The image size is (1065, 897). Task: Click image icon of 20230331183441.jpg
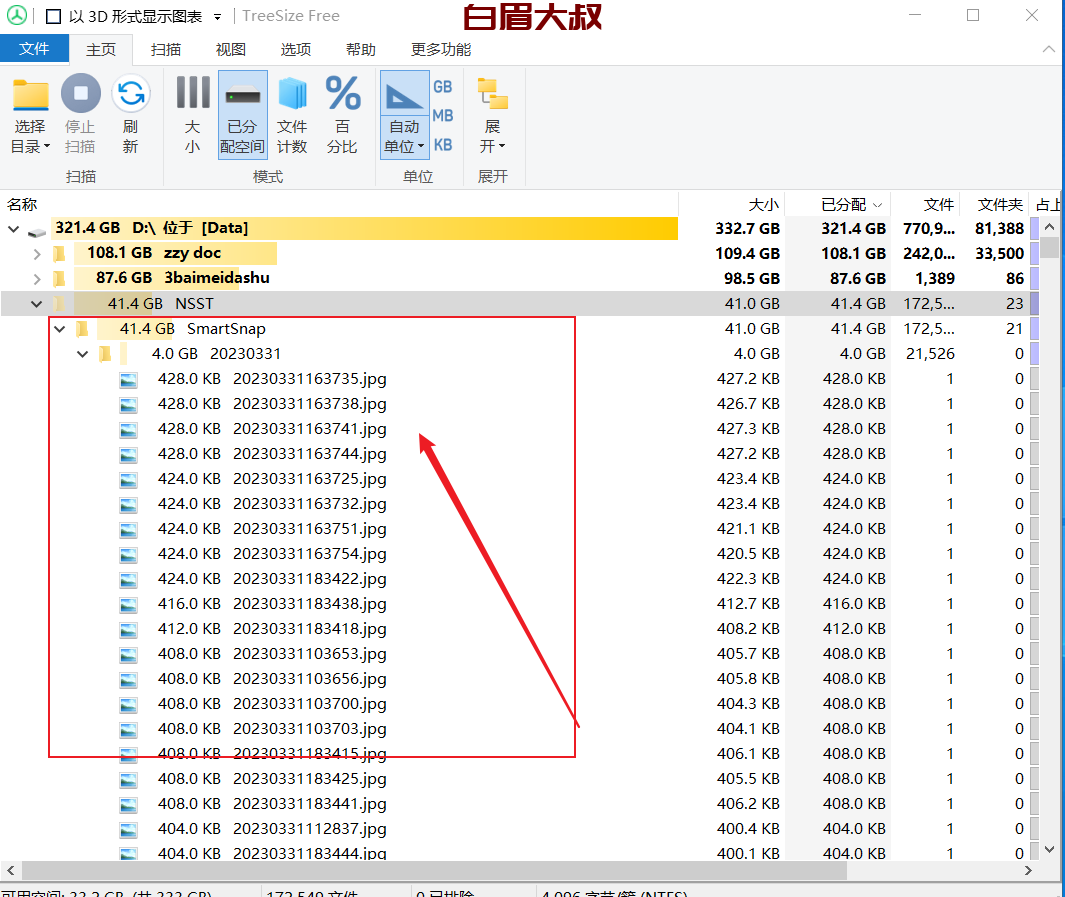point(128,805)
